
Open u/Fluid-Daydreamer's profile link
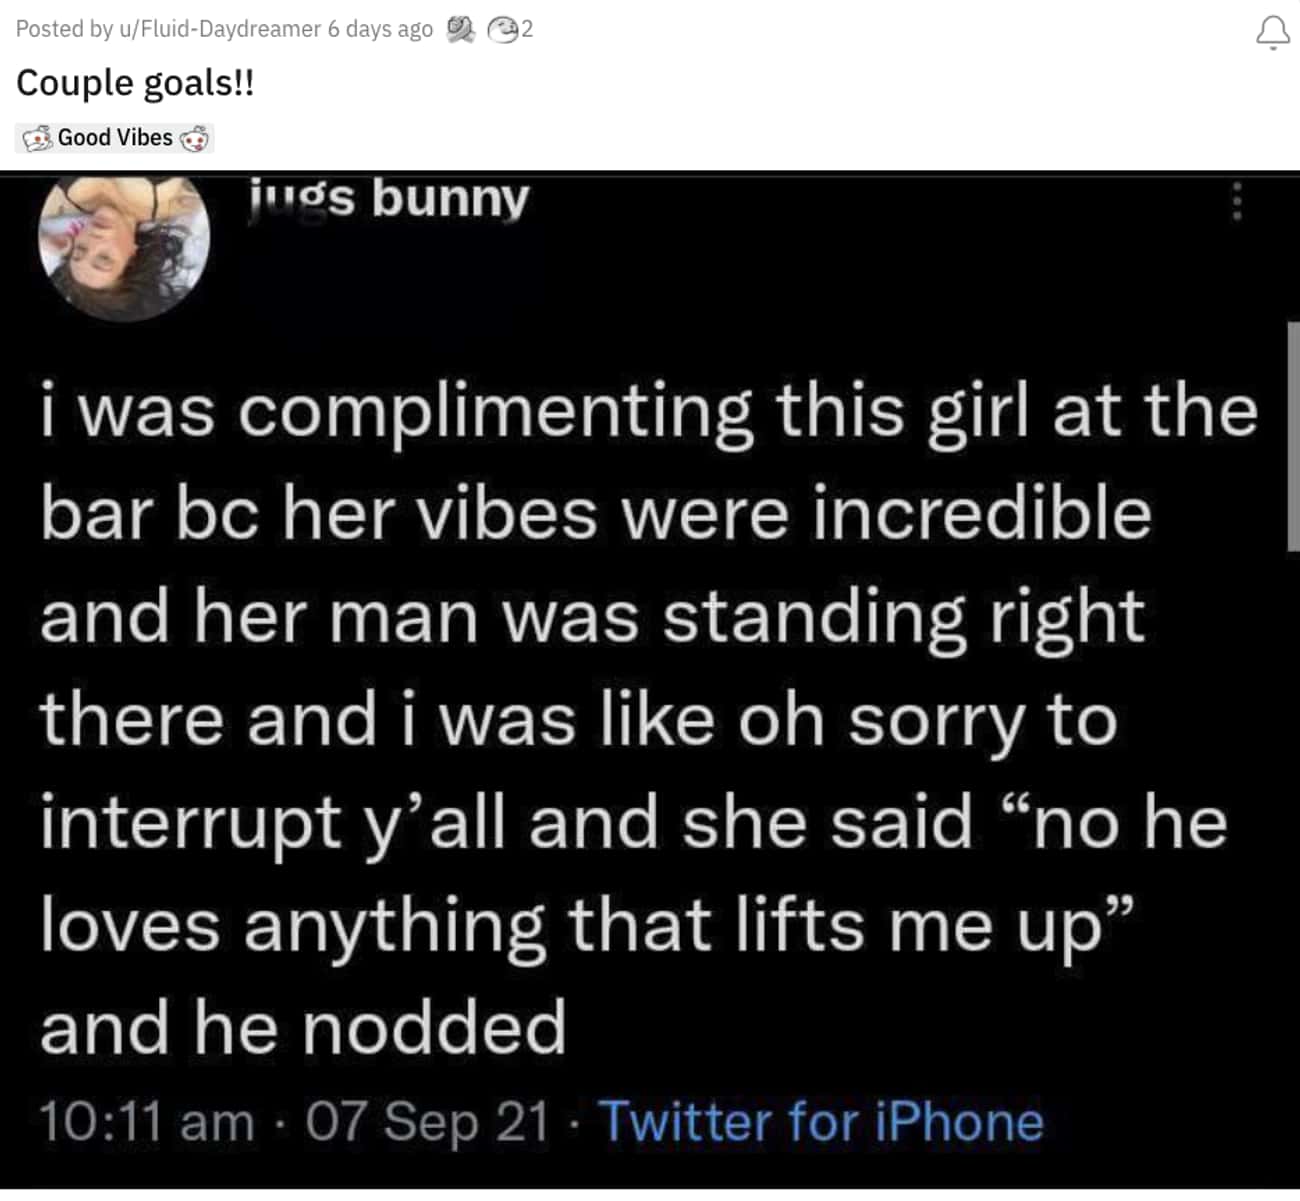coord(220,29)
